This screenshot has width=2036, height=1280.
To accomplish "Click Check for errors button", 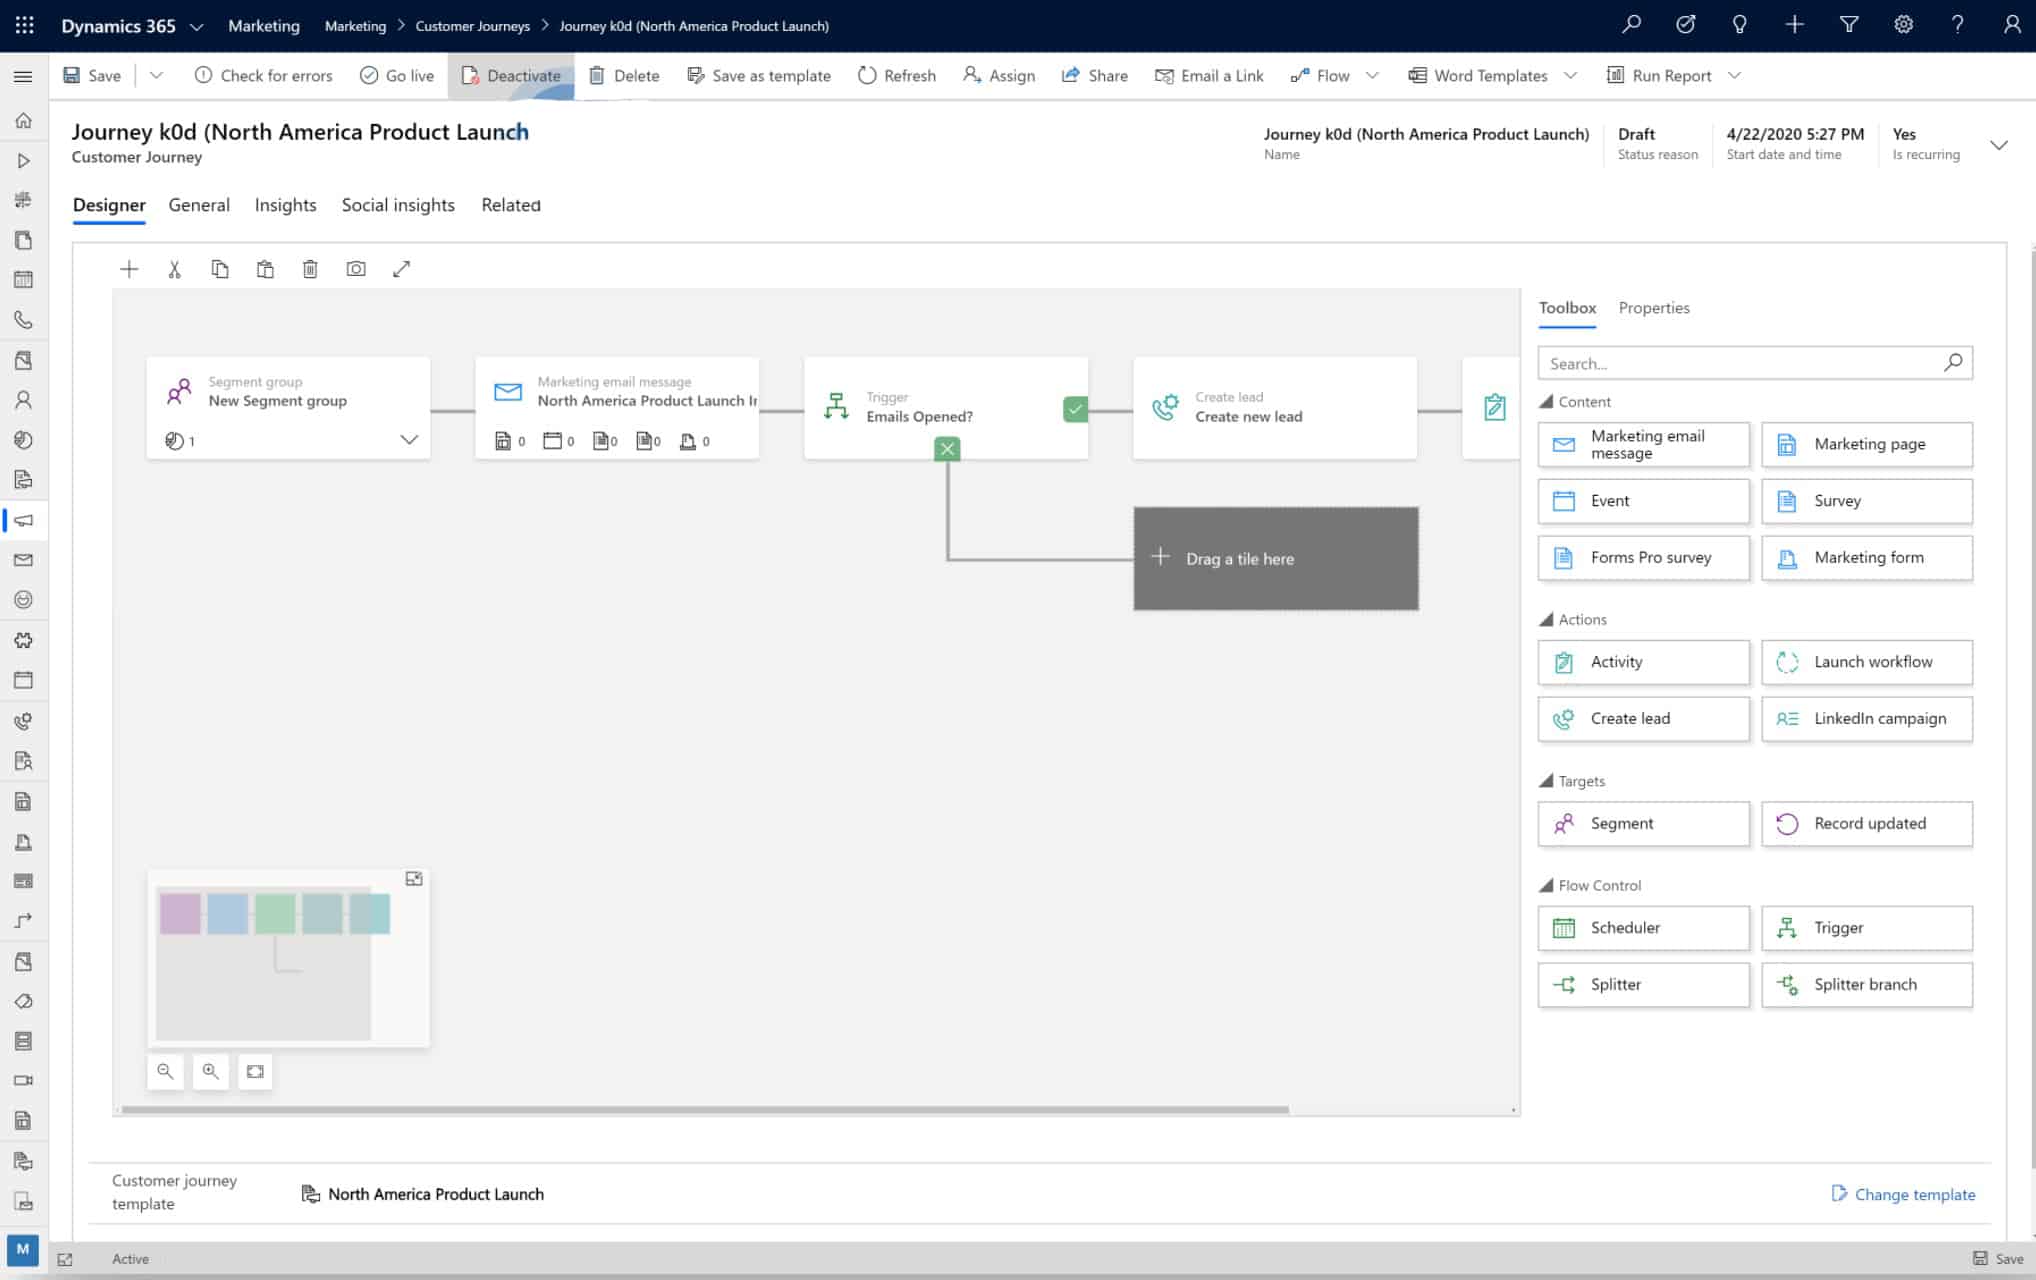I will 263,75.
